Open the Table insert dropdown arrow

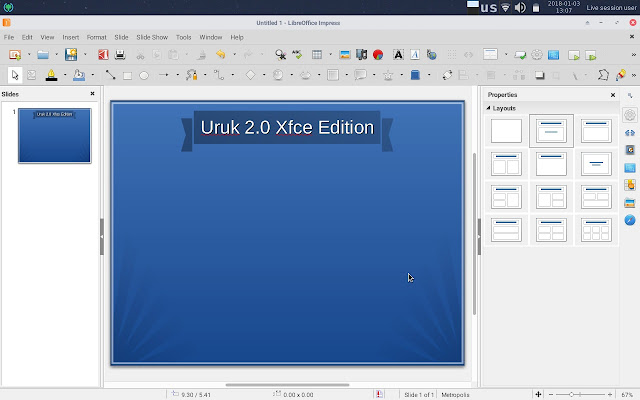(x=330, y=55)
